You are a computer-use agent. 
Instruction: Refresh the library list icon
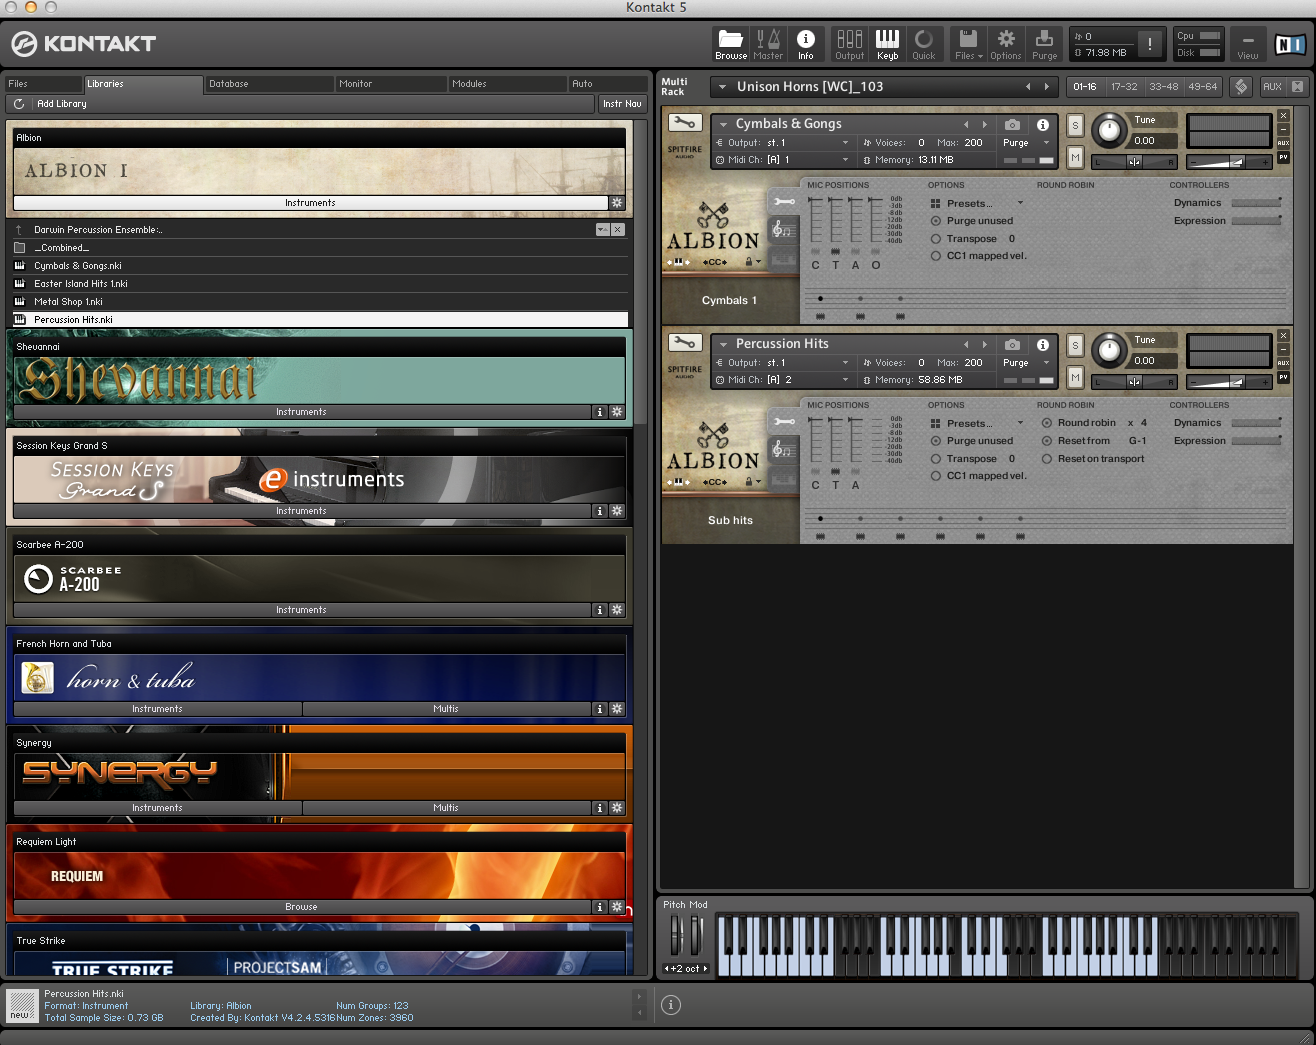coord(19,104)
